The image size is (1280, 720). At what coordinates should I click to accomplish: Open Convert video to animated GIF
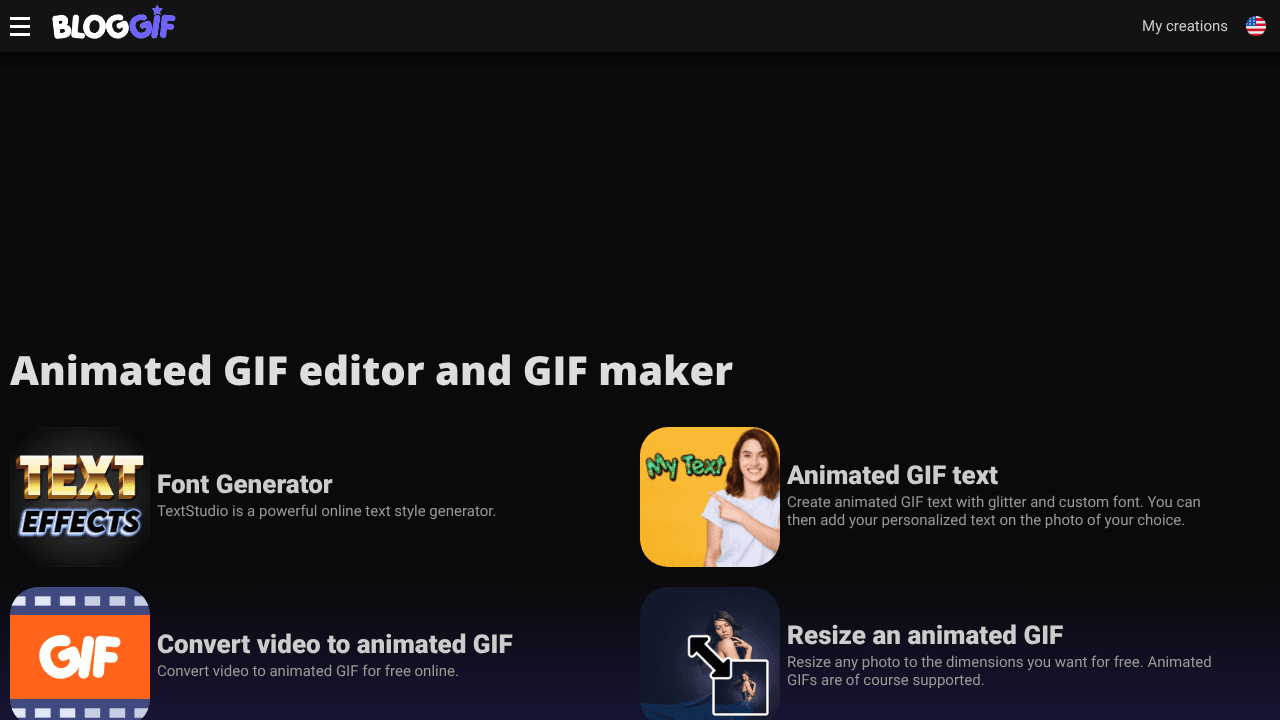335,644
